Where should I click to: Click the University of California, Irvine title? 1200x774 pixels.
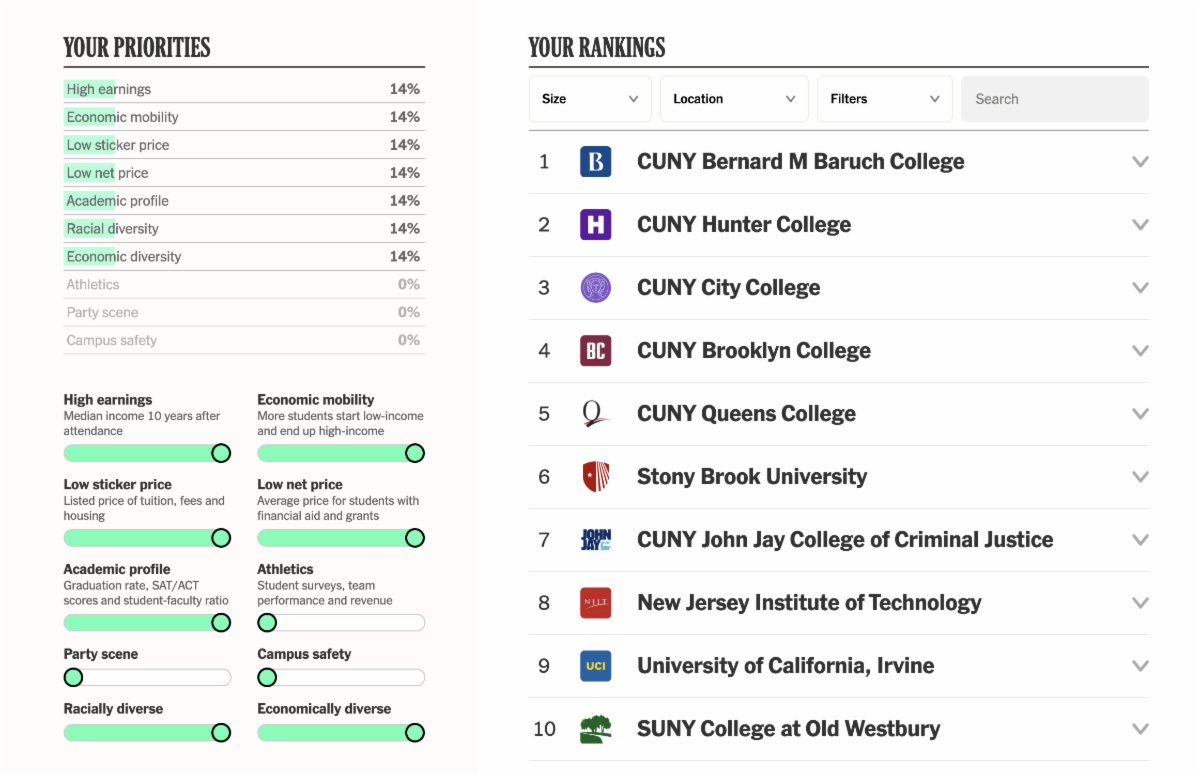pos(785,666)
